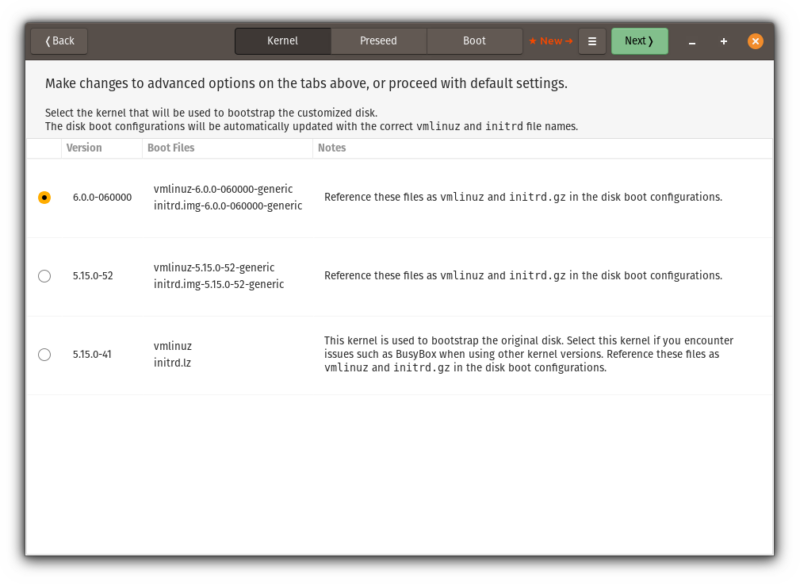Select the Kernel tab
Viewport: 800px width, 584px height.
(x=281, y=41)
